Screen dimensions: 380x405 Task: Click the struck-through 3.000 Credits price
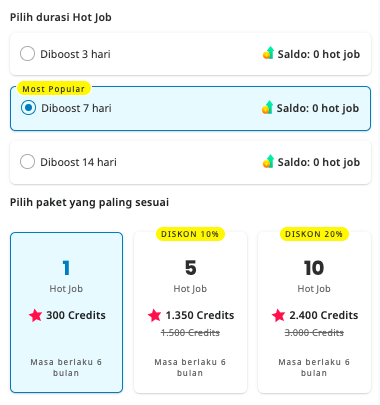pos(314,333)
